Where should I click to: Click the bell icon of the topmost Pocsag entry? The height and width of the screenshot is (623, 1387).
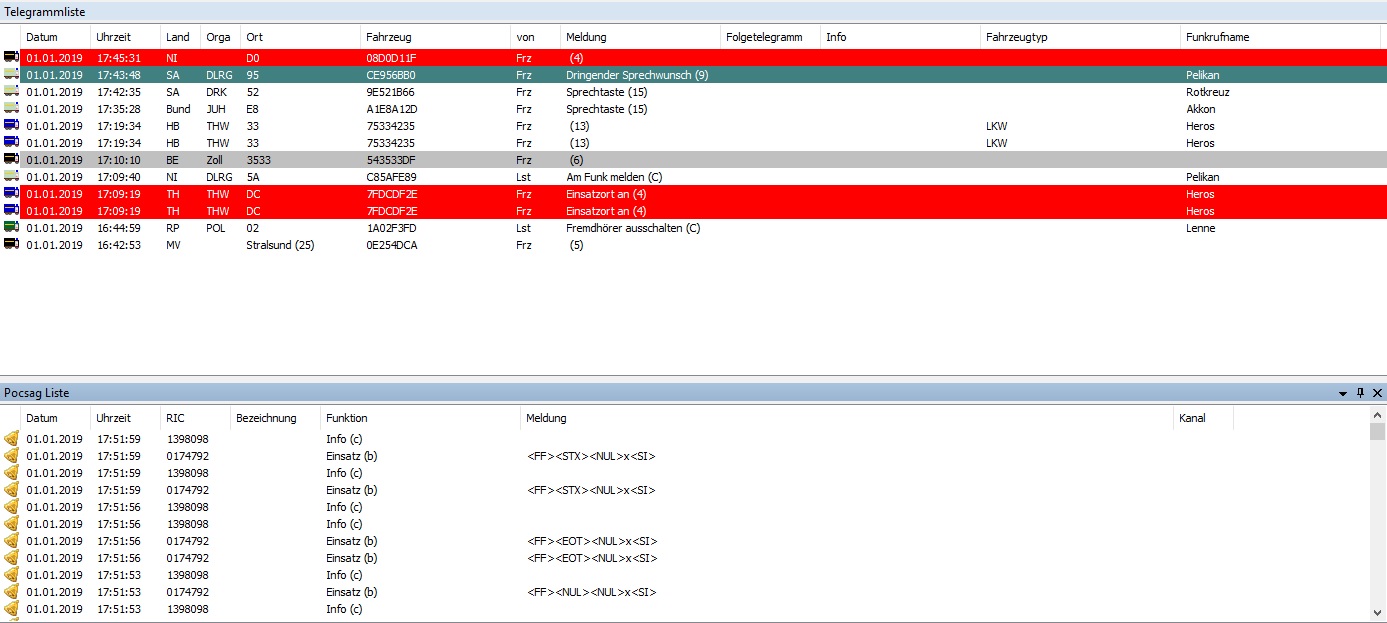click(x=11, y=439)
